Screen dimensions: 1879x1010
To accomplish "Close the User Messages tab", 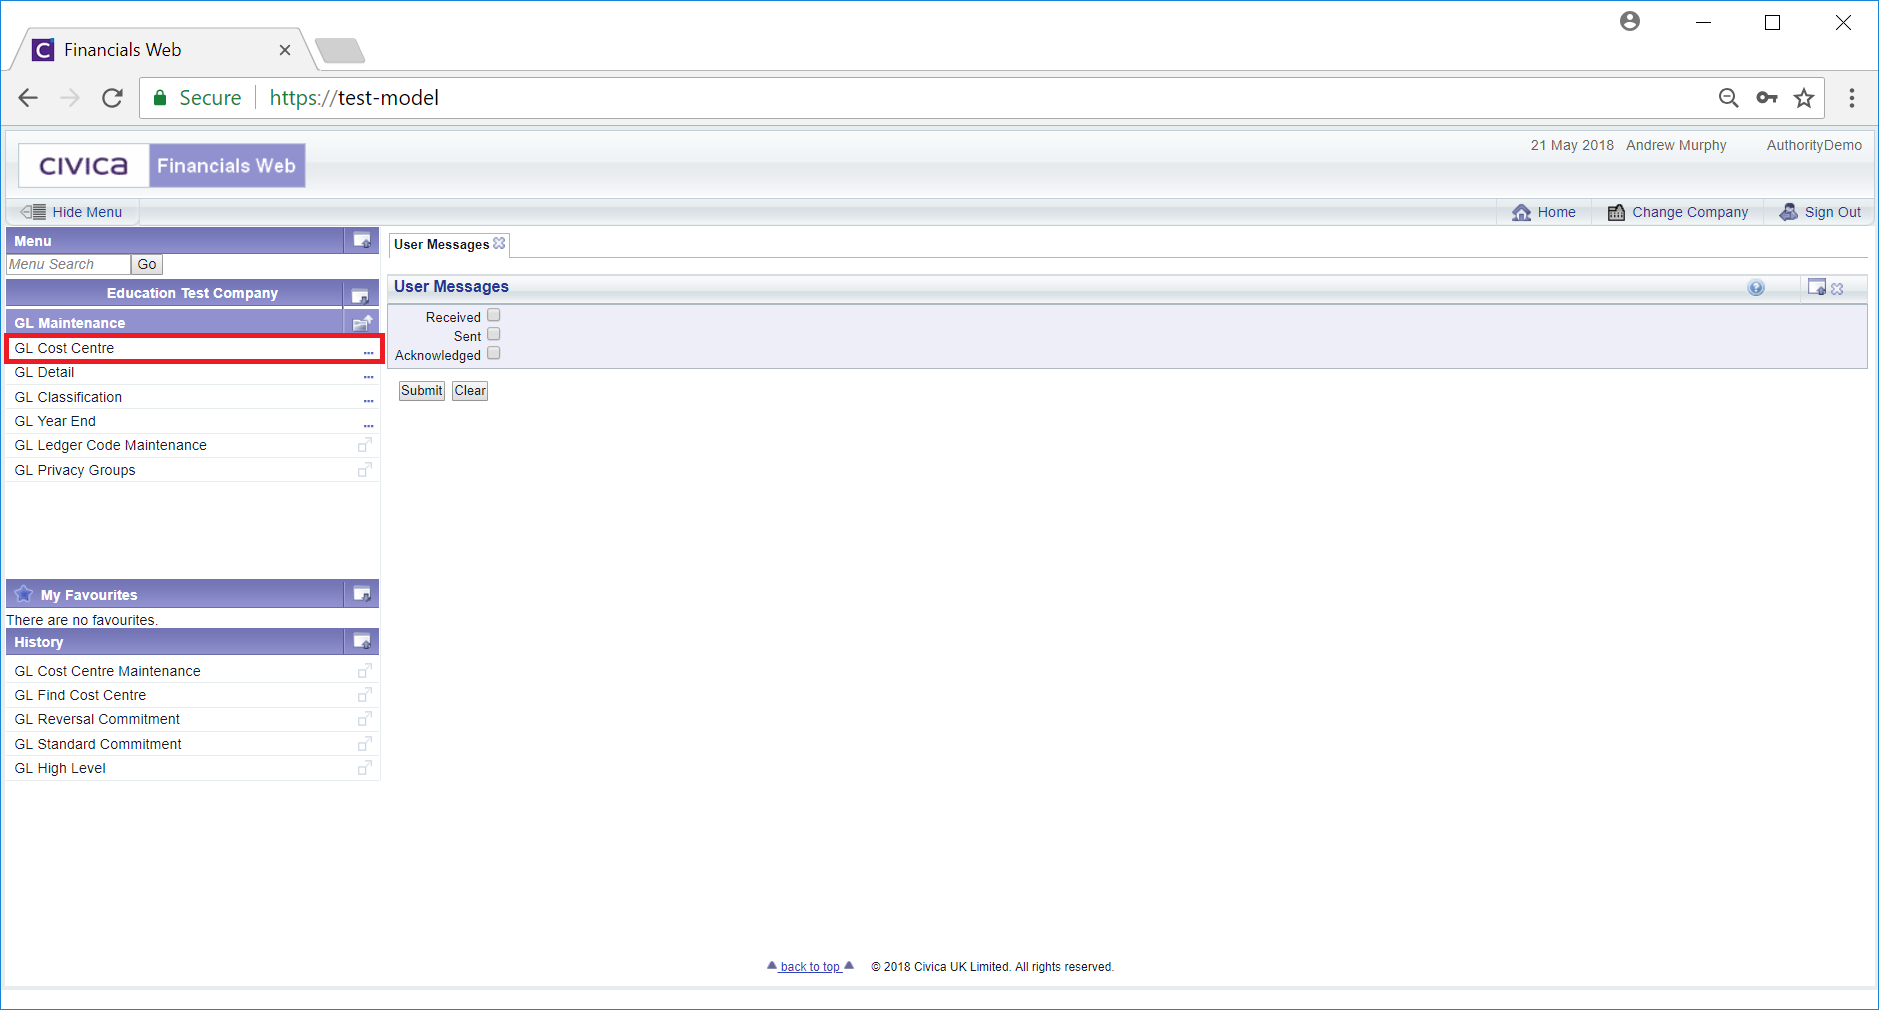I will 499,243.
